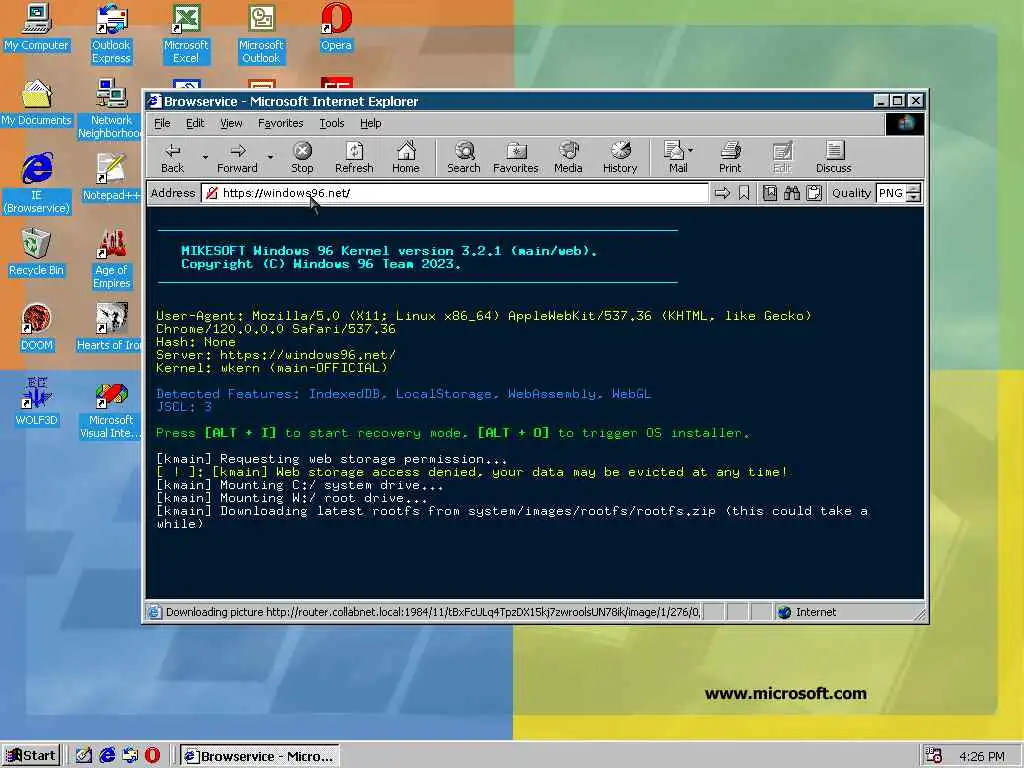Select the WOLF3D desktop shortcut
Viewport: 1024px width, 768px height.
(x=37, y=402)
